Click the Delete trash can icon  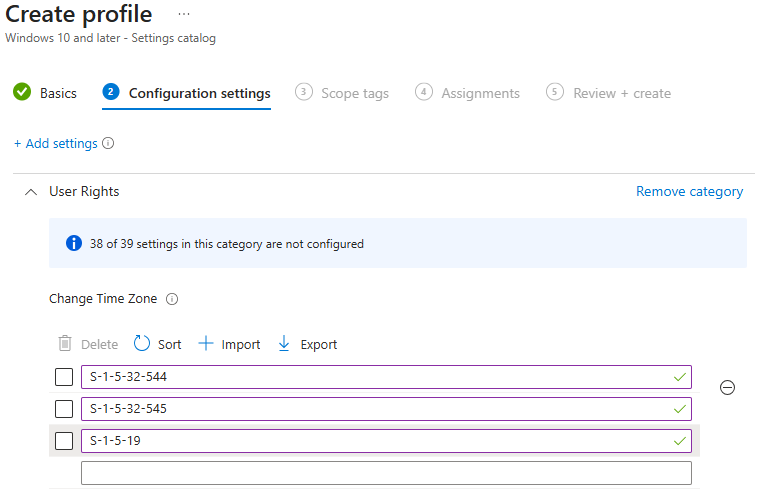pos(65,343)
